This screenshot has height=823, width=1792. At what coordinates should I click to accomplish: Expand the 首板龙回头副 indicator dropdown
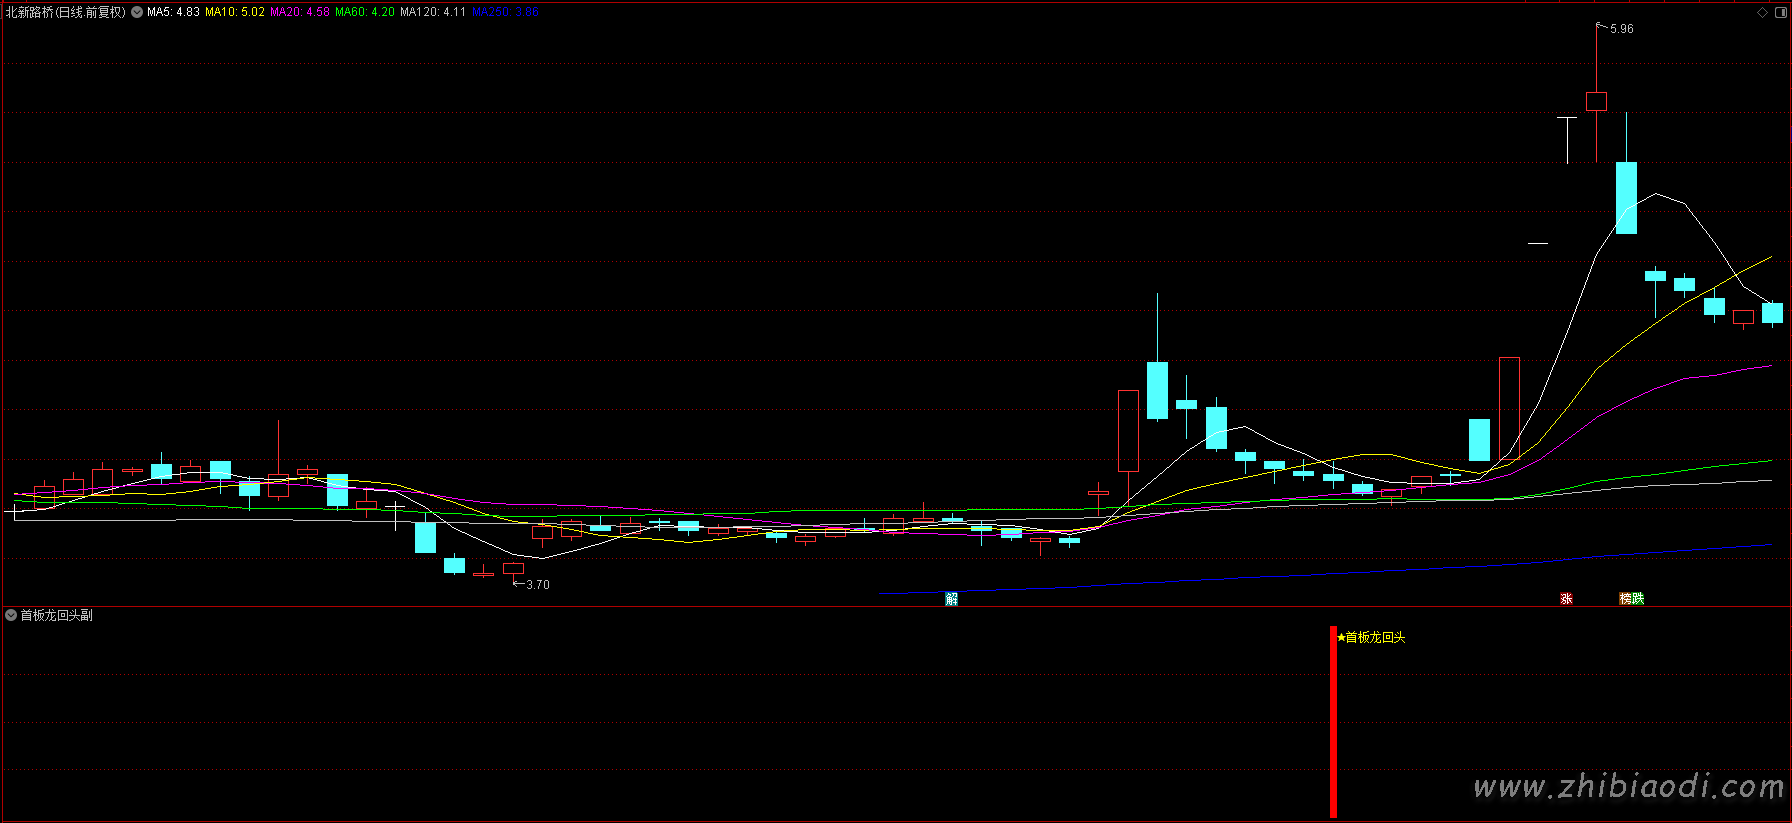pyautogui.click(x=11, y=615)
